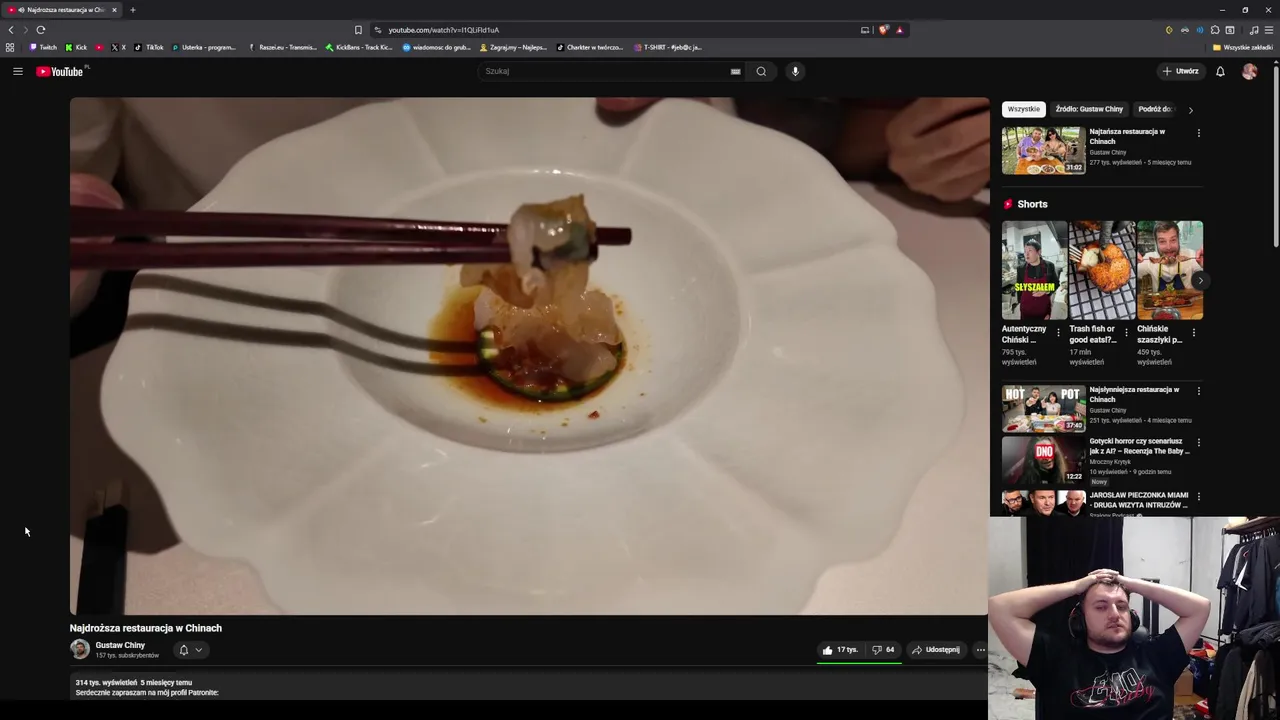The height and width of the screenshot is (720, 1280).
Task: Dislike the video (64)
Action: tap(883, 650)
